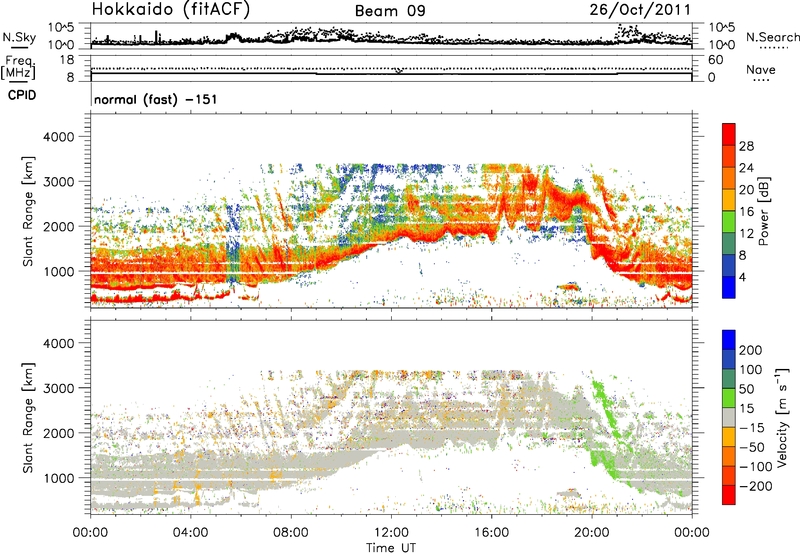Click the grey segment of velocity colorbar

[x=729, y=418]
